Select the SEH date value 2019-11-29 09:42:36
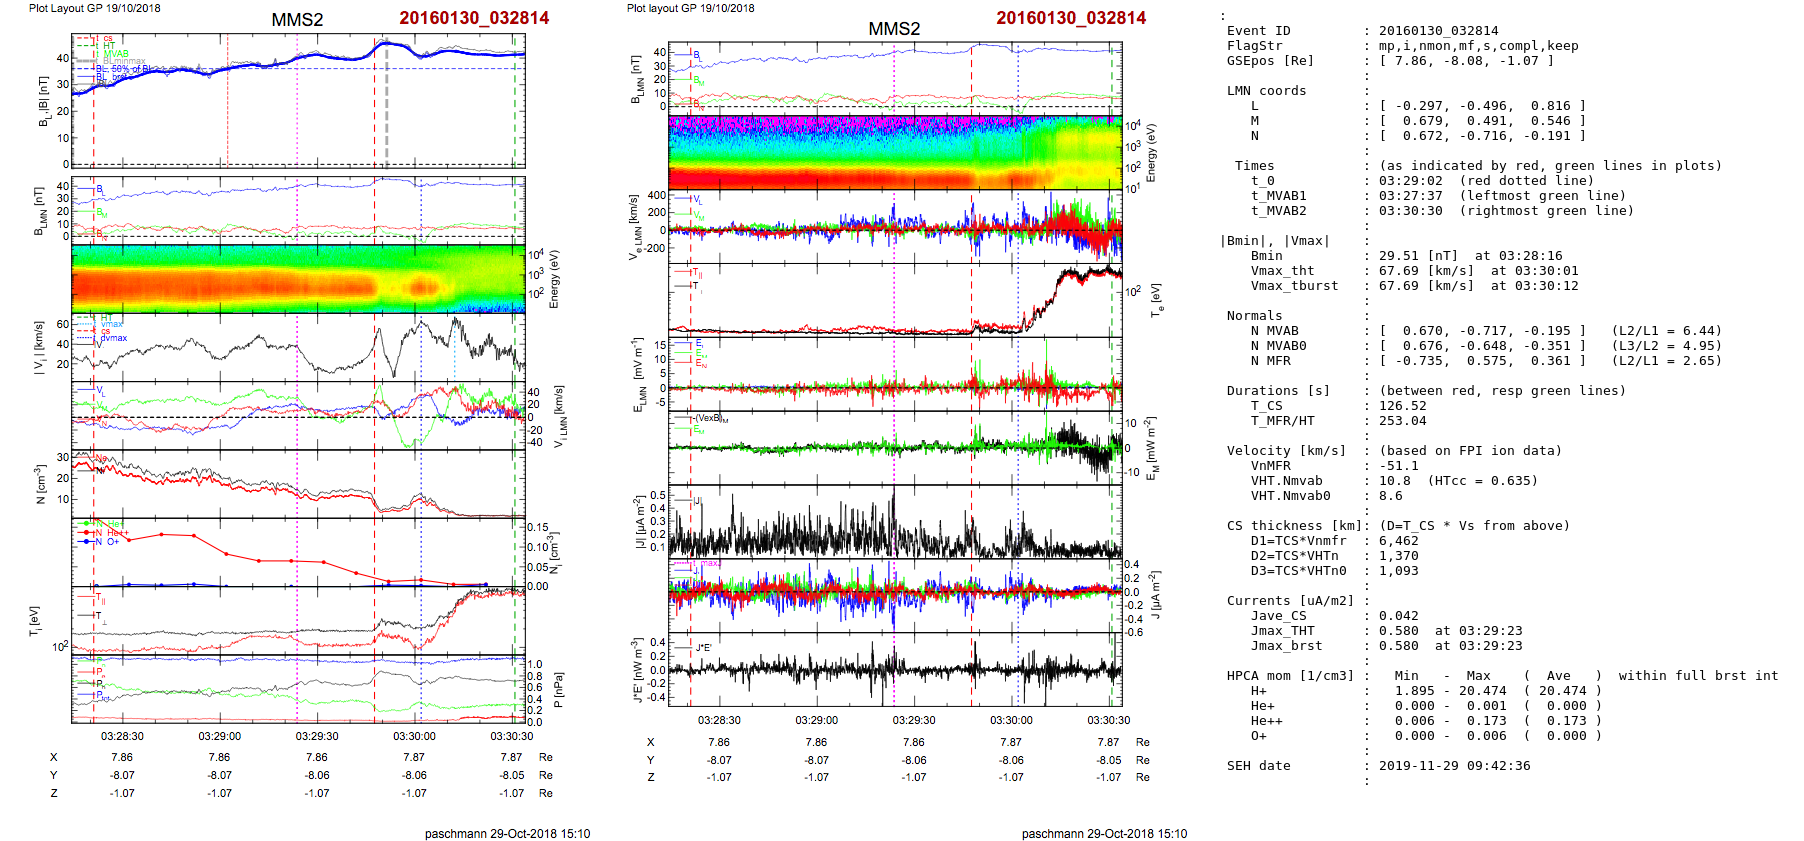The width and height of the screenshot is (1804, 841). tap(1454, 766)
